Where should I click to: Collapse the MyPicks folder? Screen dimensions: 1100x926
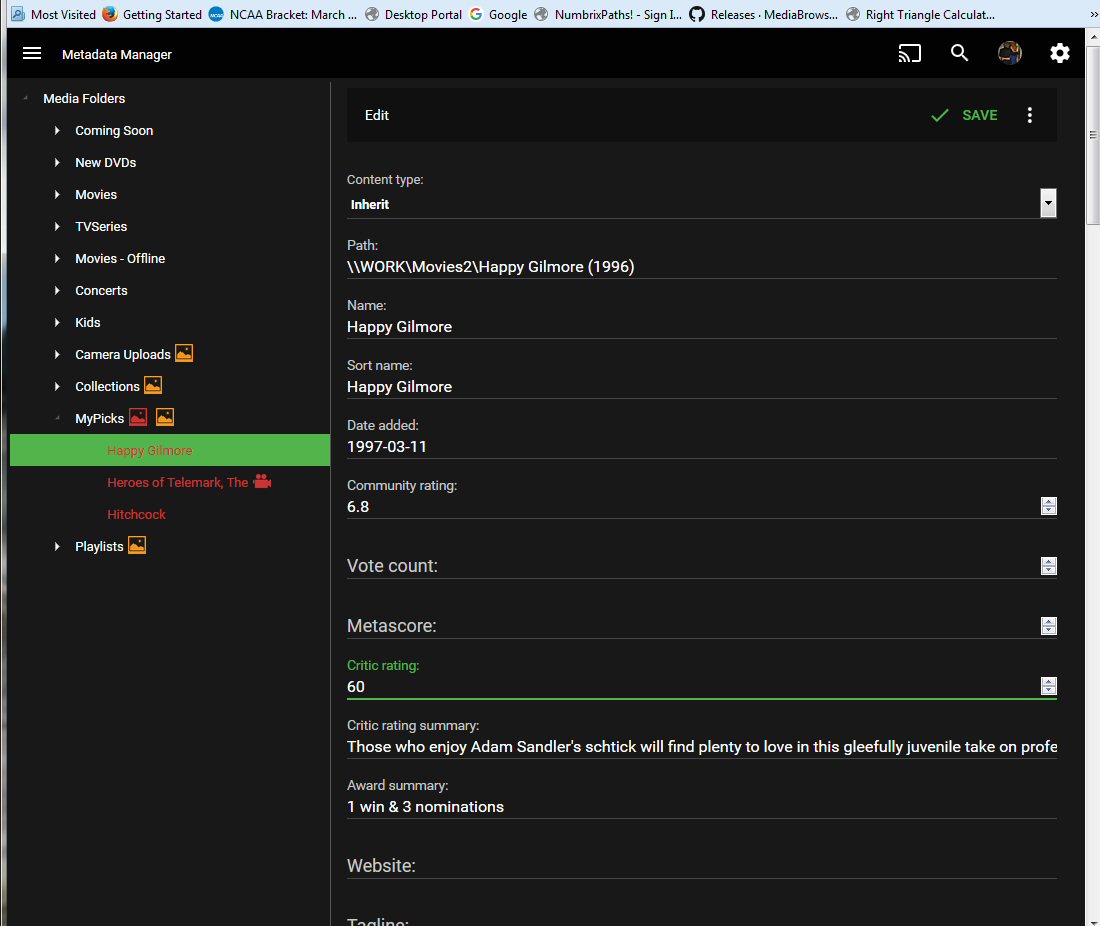(57, 418)
